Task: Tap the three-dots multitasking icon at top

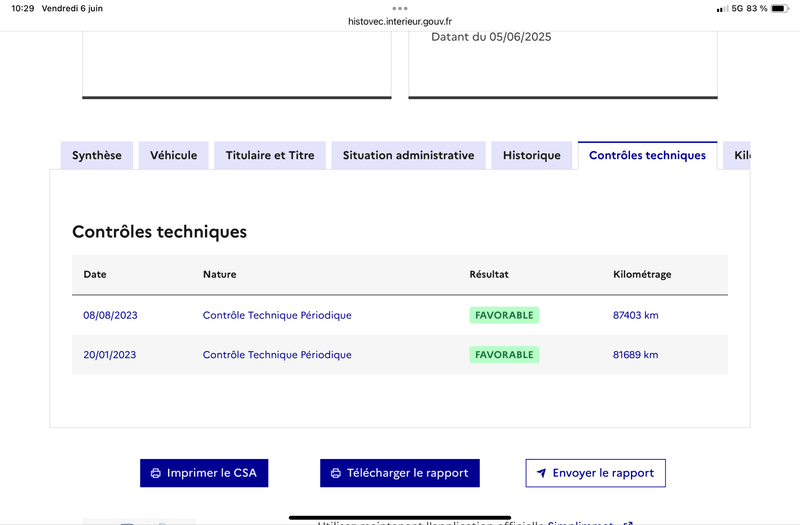Action: [x=400, y=8]
